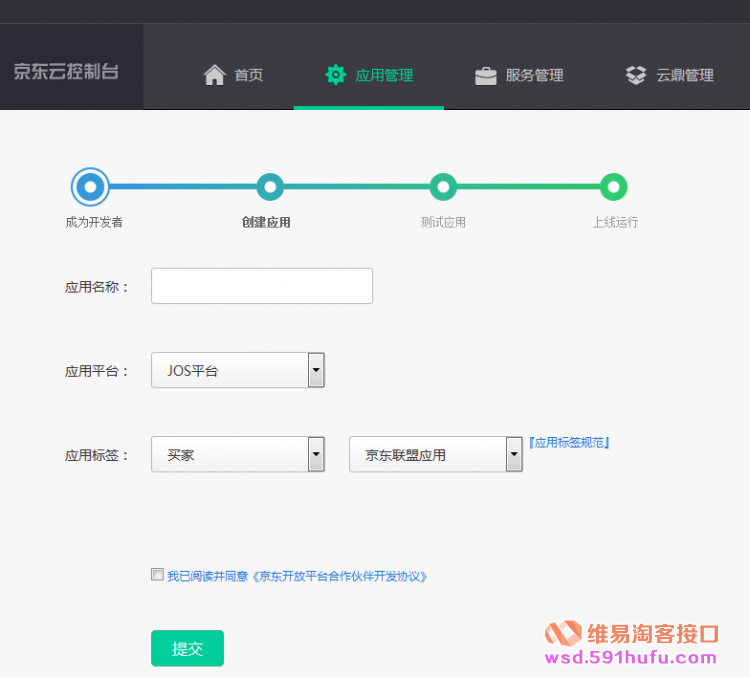This screenshot has height=677, width=750.
Task: Click the 上线运行 step label
Action: click(x=615, y=222)
